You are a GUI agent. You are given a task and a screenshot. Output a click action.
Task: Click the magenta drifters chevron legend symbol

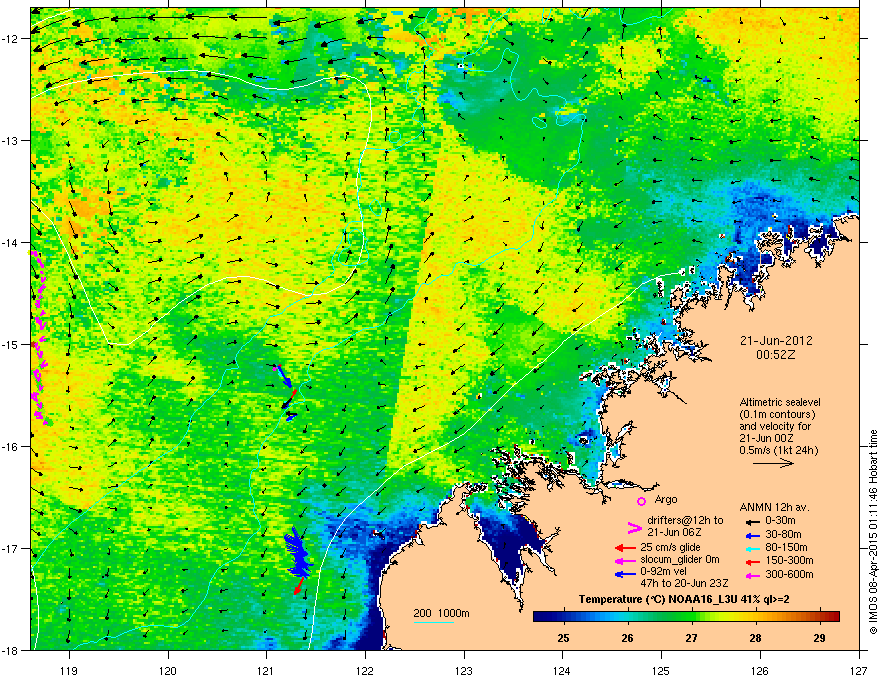click(x=634, y=528)
